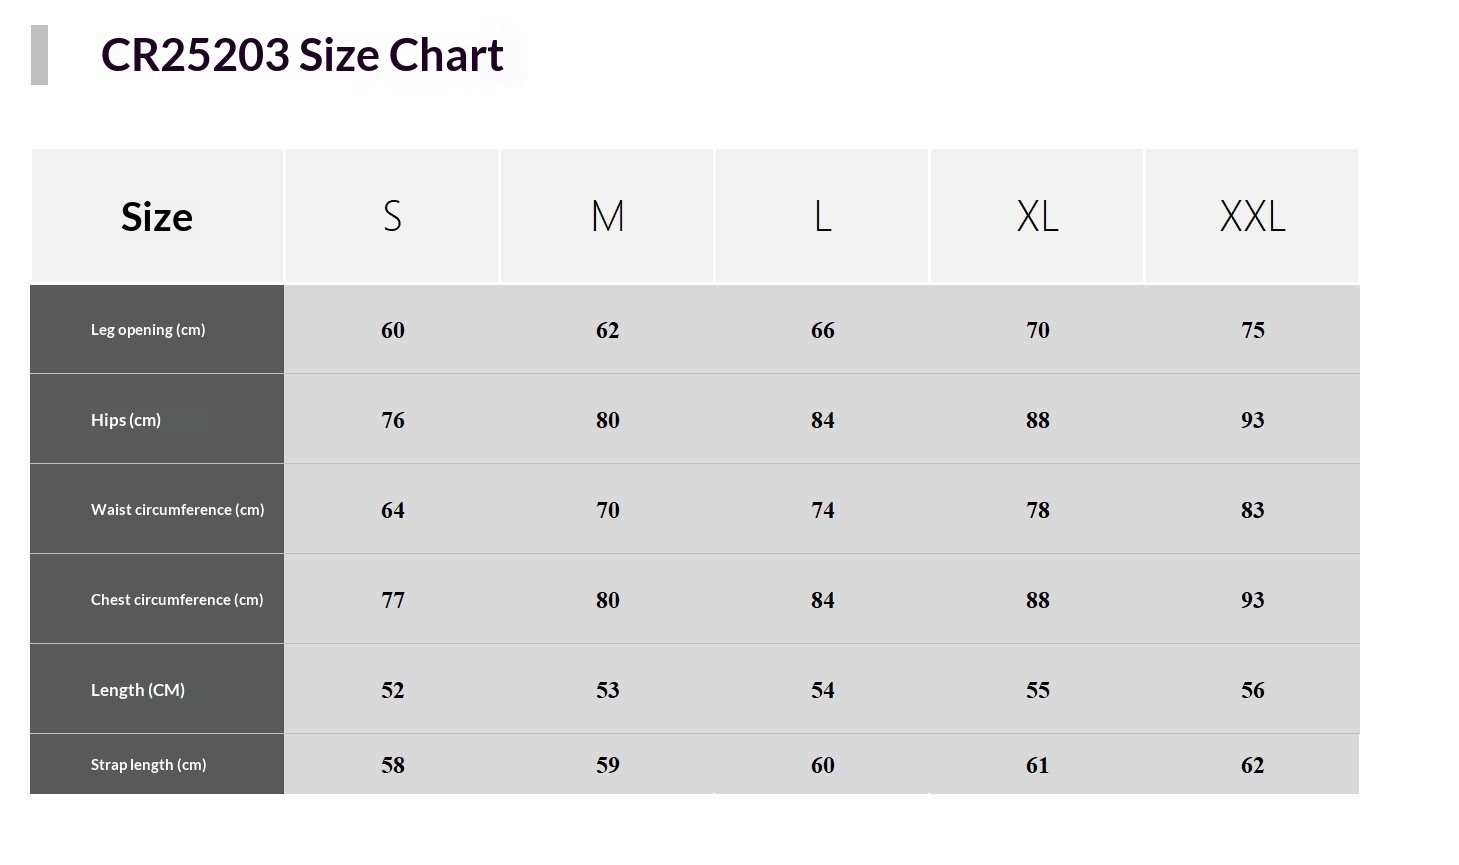This screenshot has height=865, width=1459.
Task: Click the Chest circumference (cm) row label
Action: click(x=177, y=600)
